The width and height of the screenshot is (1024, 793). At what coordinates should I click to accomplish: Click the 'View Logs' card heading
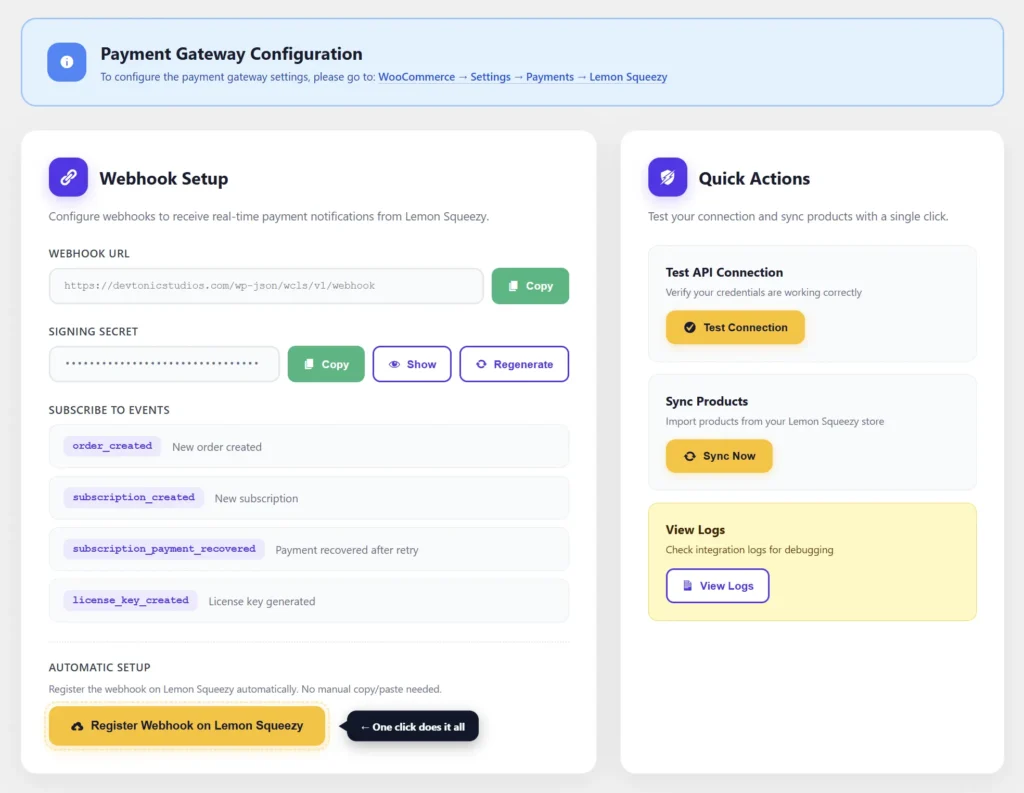695,530
